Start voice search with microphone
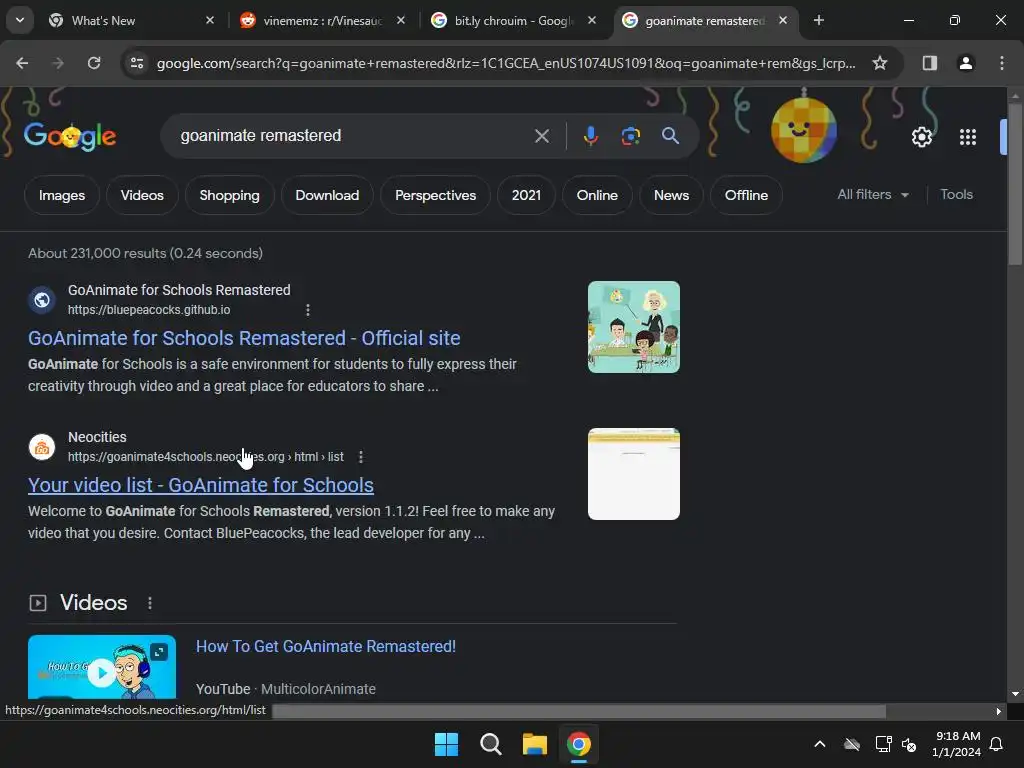The width and height of the screenshot is (1024, 768). coord(590,136)
